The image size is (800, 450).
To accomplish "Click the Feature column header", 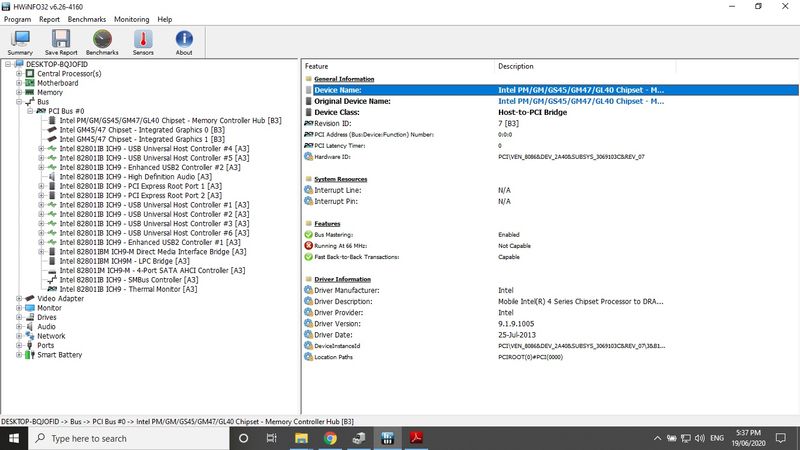I will click(x=398, y=66).
